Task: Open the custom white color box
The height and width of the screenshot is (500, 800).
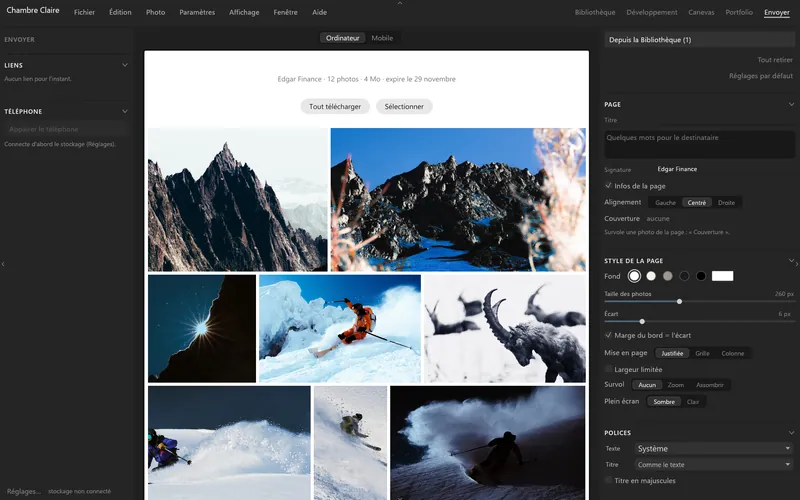Action: (x=722, y=276)
